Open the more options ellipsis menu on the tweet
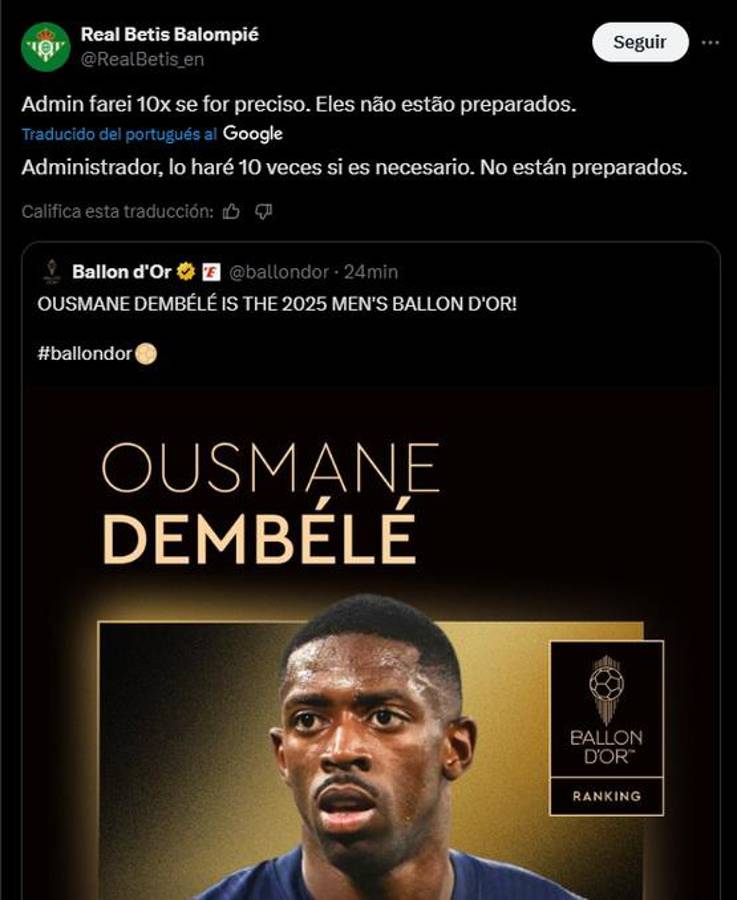Image resolution: width=737 pixels, height=900 pixels. (712, 41)
